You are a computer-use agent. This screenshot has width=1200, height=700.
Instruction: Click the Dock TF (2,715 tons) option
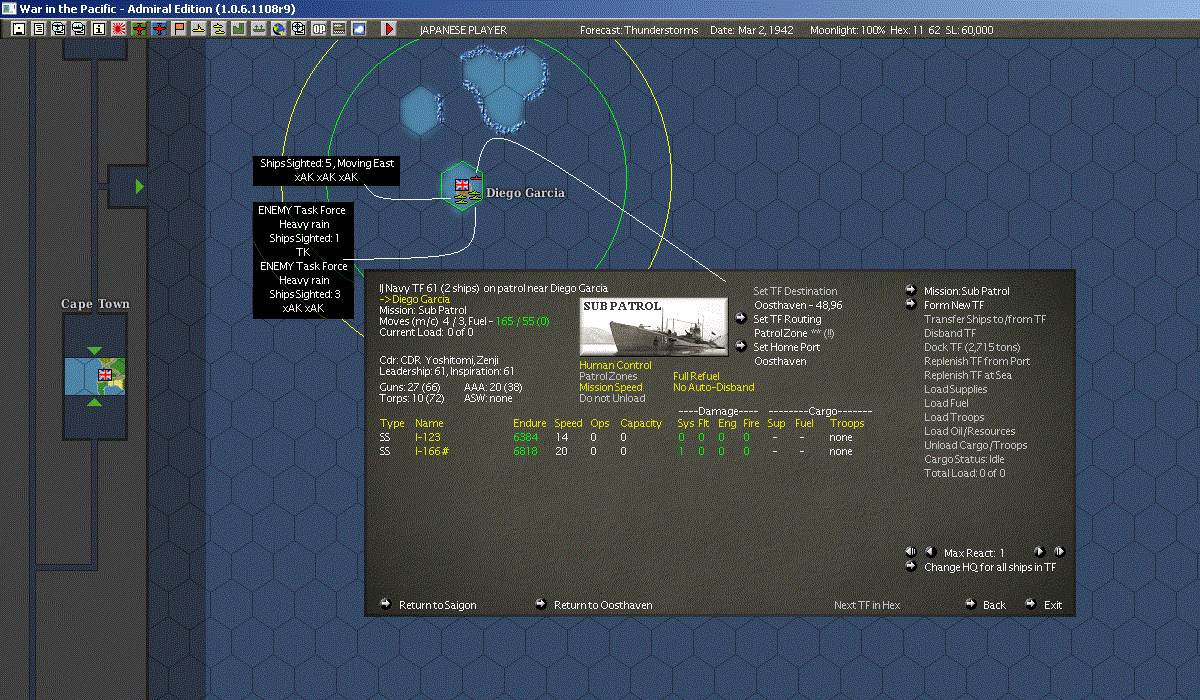(x=972, y=347)
